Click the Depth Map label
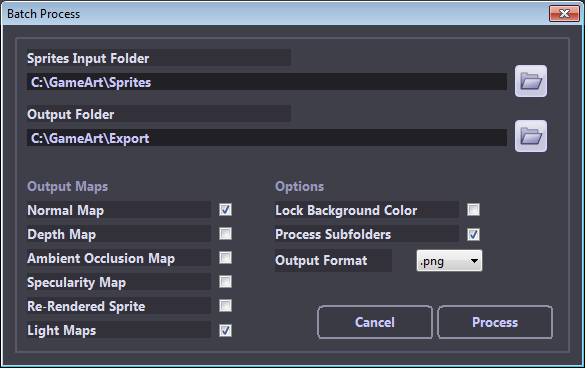The width and height of the screenshot is (585, 368). pyautogui.click(x=119, y=234)
